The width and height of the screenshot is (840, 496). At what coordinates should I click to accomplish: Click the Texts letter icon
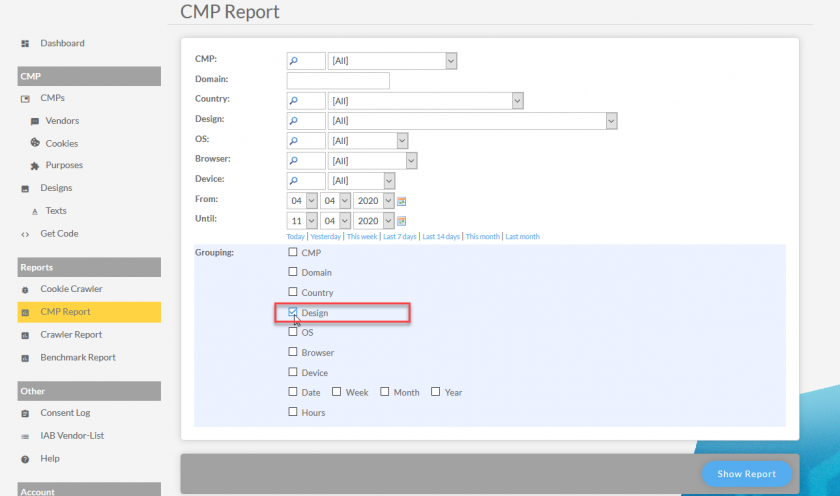point(35,212)
